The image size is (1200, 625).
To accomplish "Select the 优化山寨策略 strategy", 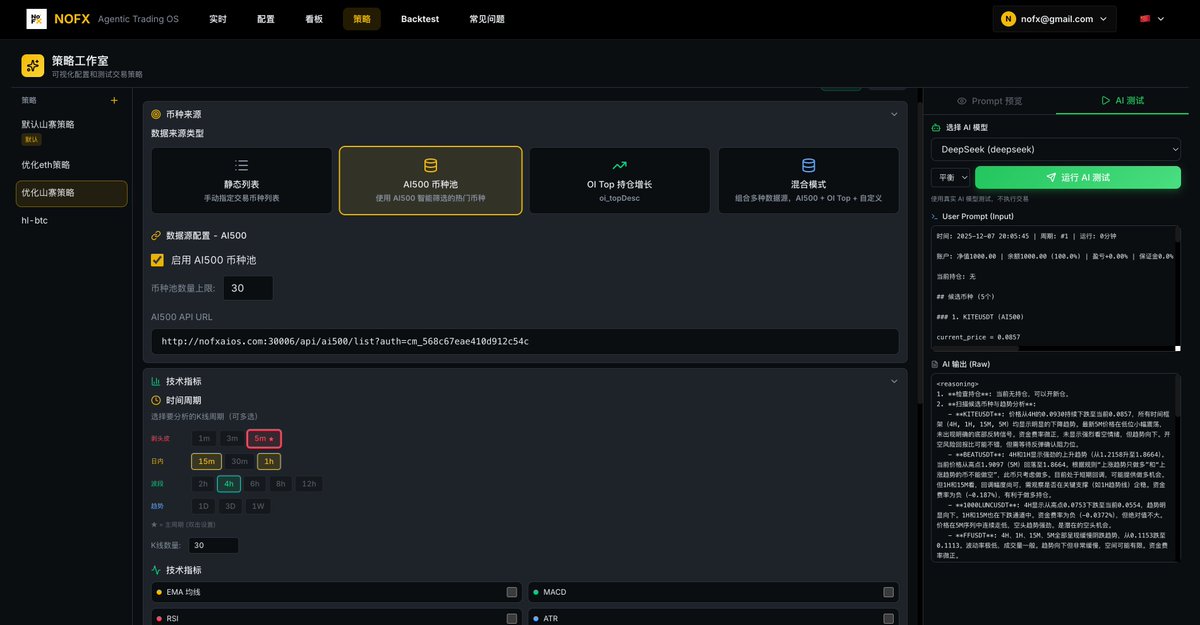I will [x=72, y=193].
